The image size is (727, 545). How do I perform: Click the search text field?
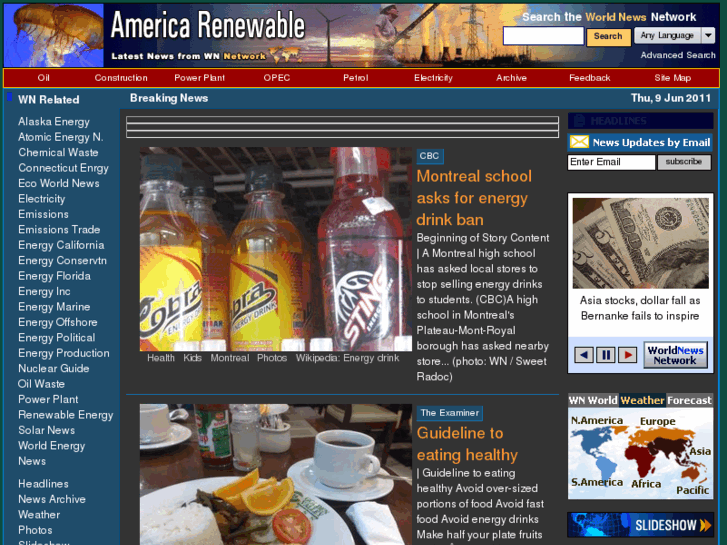coord(543,36)
